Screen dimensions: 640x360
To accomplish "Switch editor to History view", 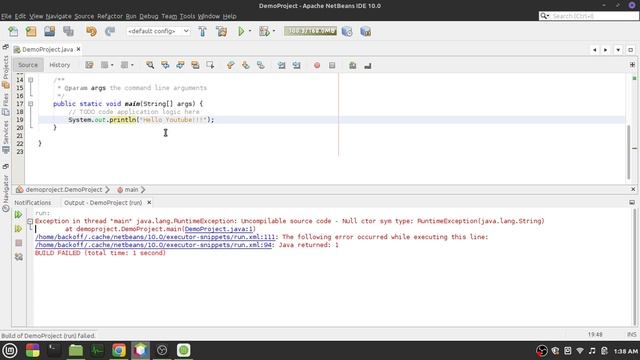I will click(x=60, y=65).
